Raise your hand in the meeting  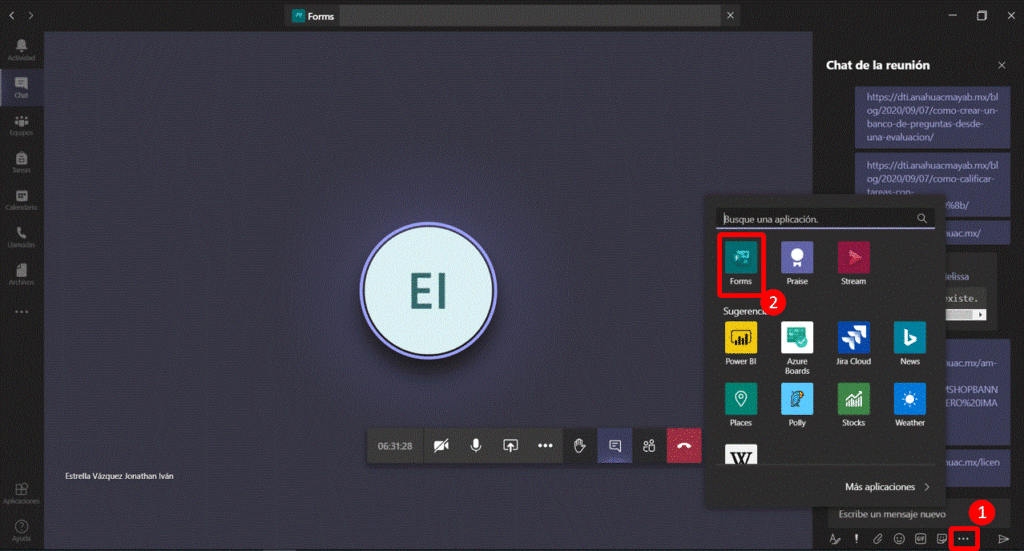point(579,445)
